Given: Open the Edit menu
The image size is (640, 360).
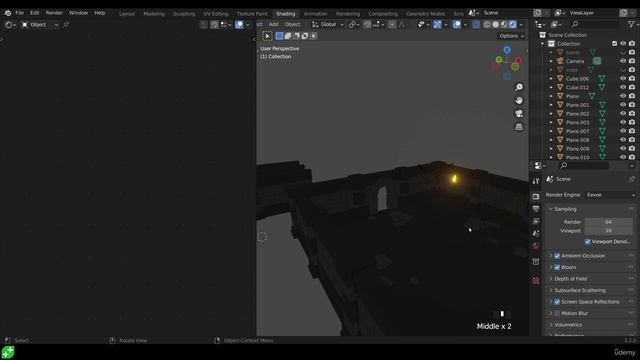Looking at the screenshot, I should tap(35, 13).
